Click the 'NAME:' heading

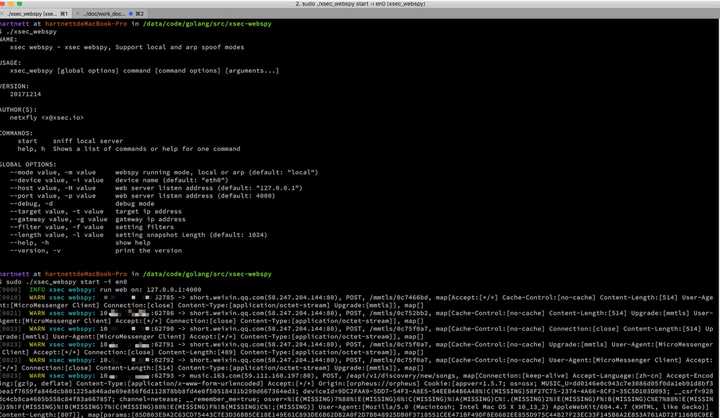click(8, 40)
